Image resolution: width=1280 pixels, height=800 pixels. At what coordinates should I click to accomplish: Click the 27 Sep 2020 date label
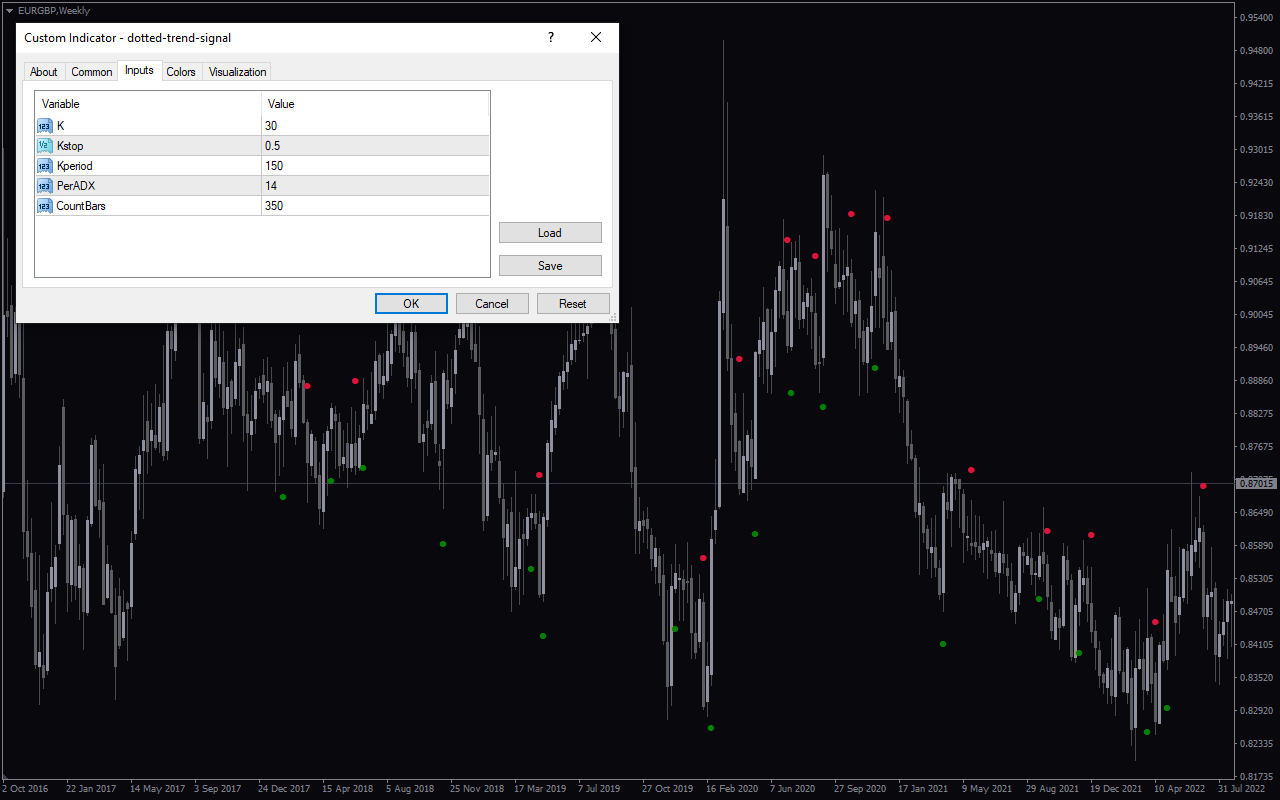coord(860,789)
